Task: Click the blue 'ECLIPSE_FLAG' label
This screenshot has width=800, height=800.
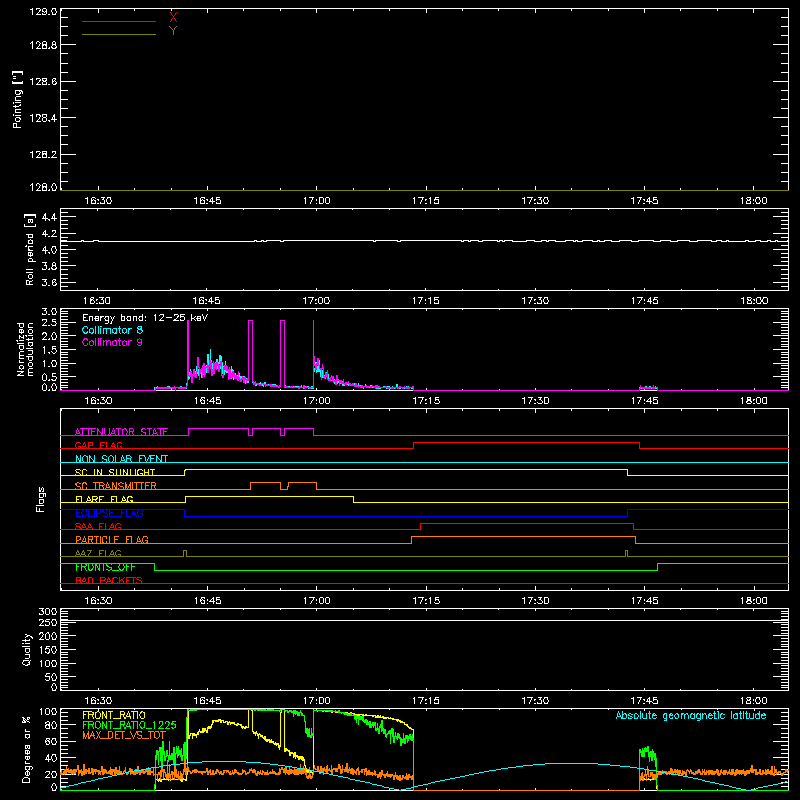Action: click(x=109, y=513)
